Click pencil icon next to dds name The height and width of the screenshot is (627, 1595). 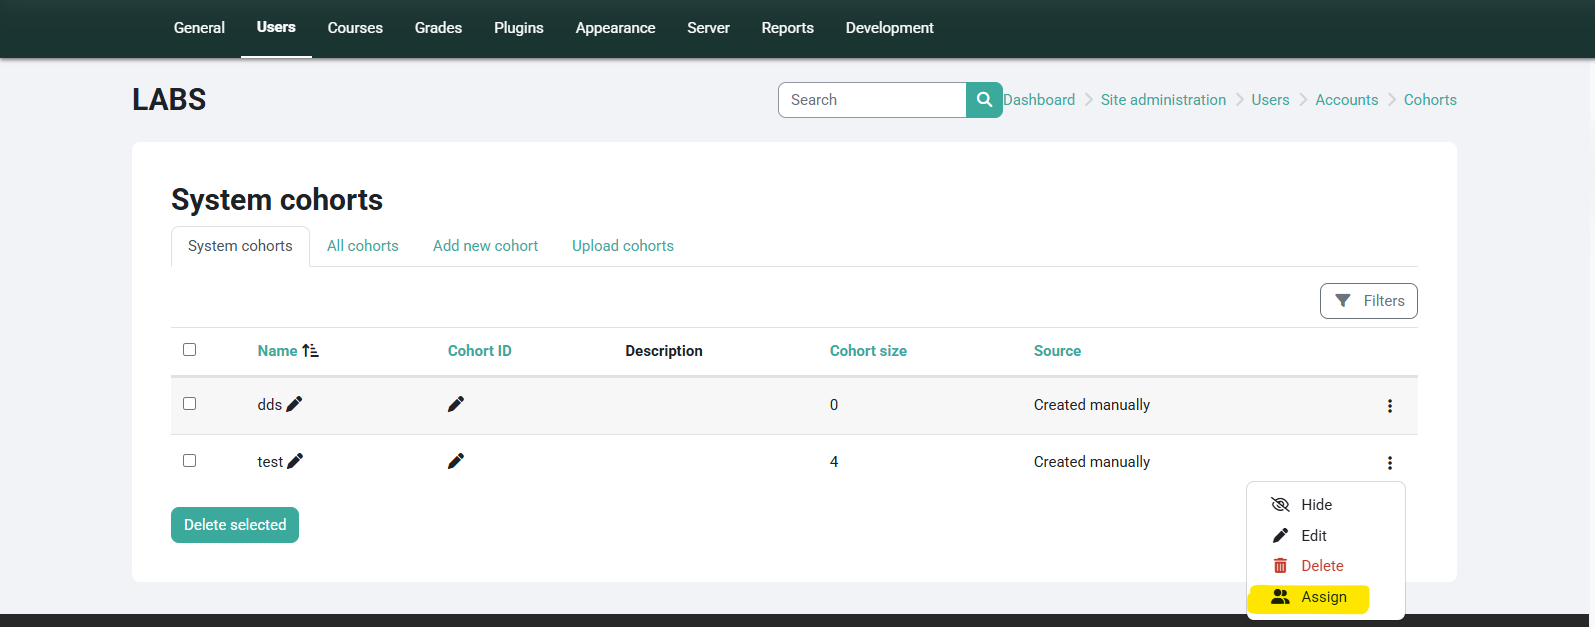[294, 404]
